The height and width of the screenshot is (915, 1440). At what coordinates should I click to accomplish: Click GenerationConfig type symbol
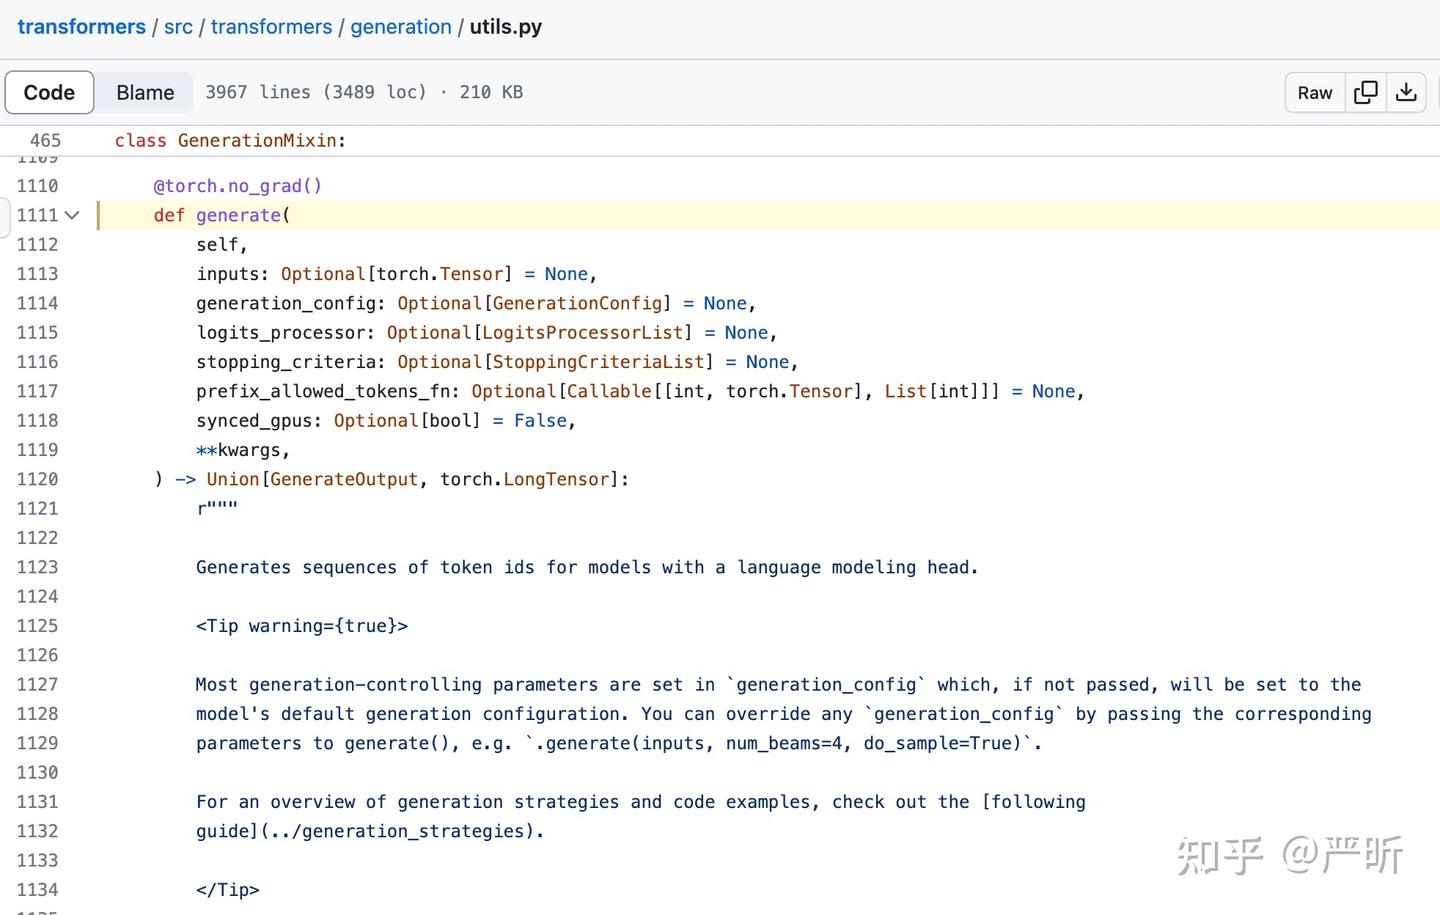tap(577, 303)
